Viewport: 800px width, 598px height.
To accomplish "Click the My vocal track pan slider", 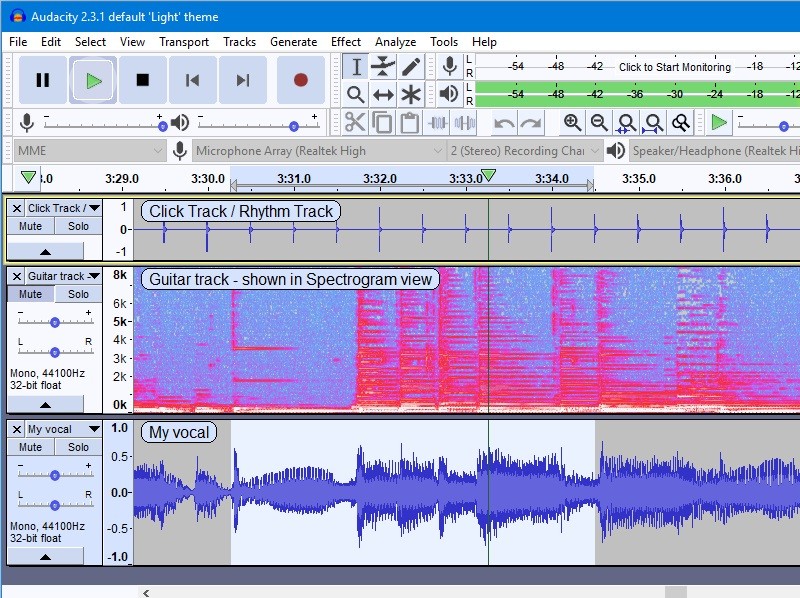I will click(x=55, y=505).
